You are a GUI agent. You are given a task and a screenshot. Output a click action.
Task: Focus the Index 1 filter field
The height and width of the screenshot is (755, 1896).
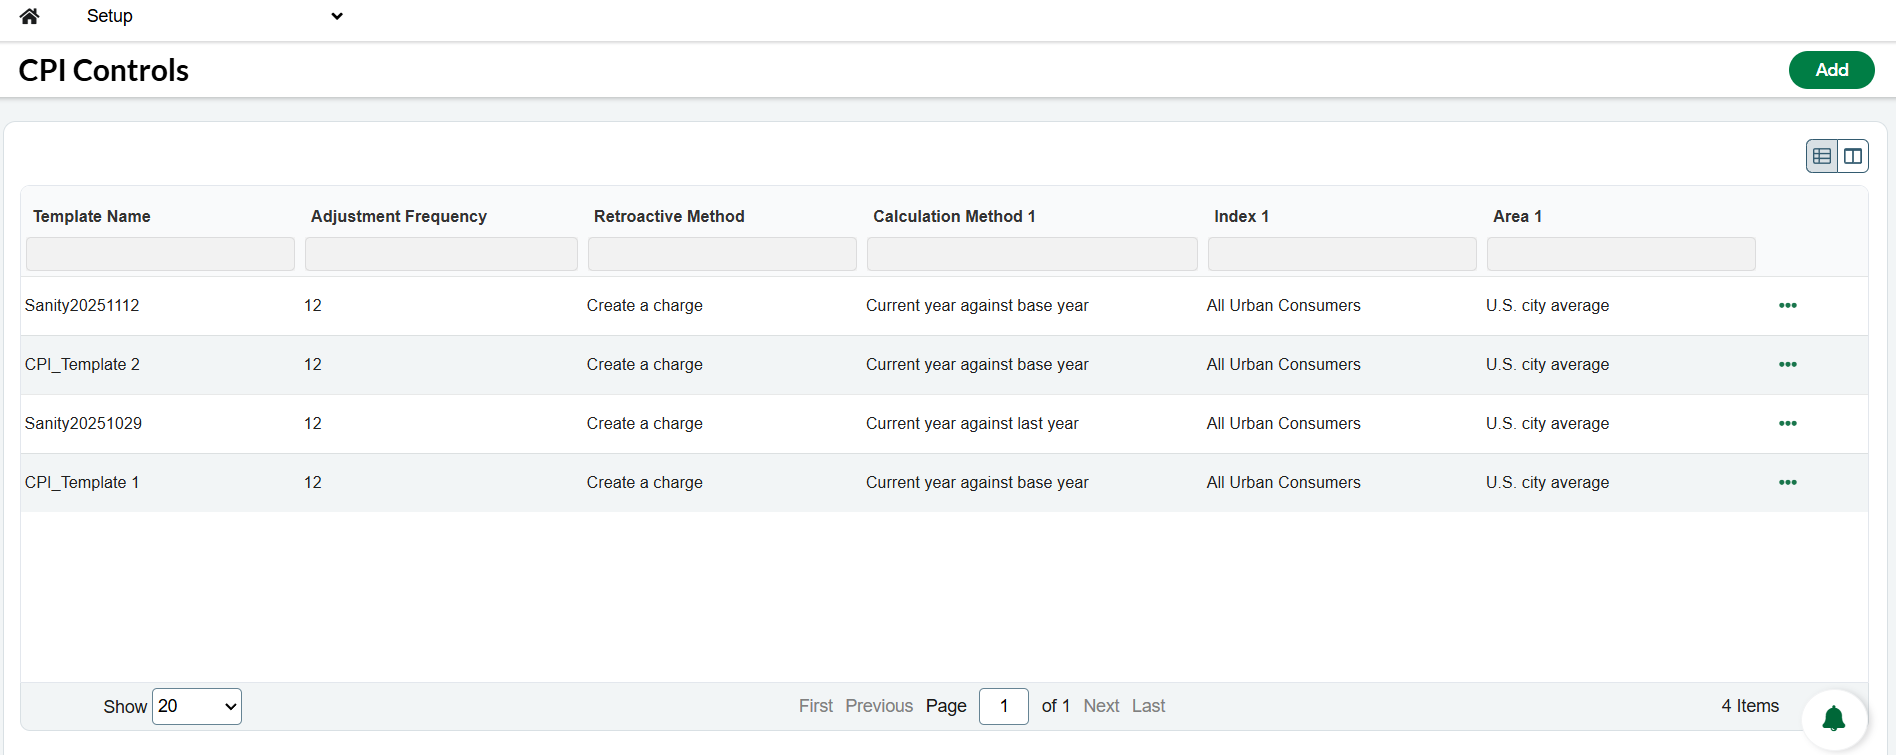(1342, 254)
